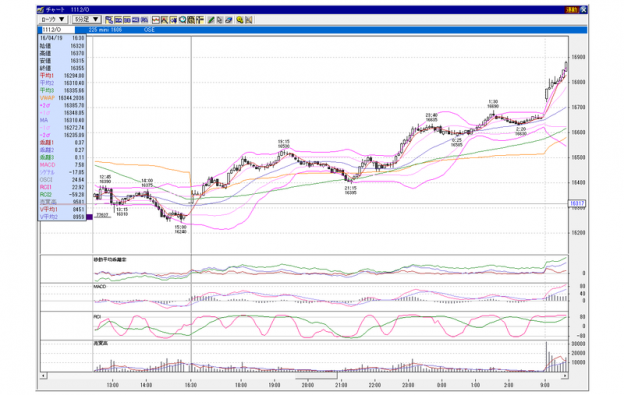Click the peak-marker chart icon beside line chart

(x=164, y=19)
